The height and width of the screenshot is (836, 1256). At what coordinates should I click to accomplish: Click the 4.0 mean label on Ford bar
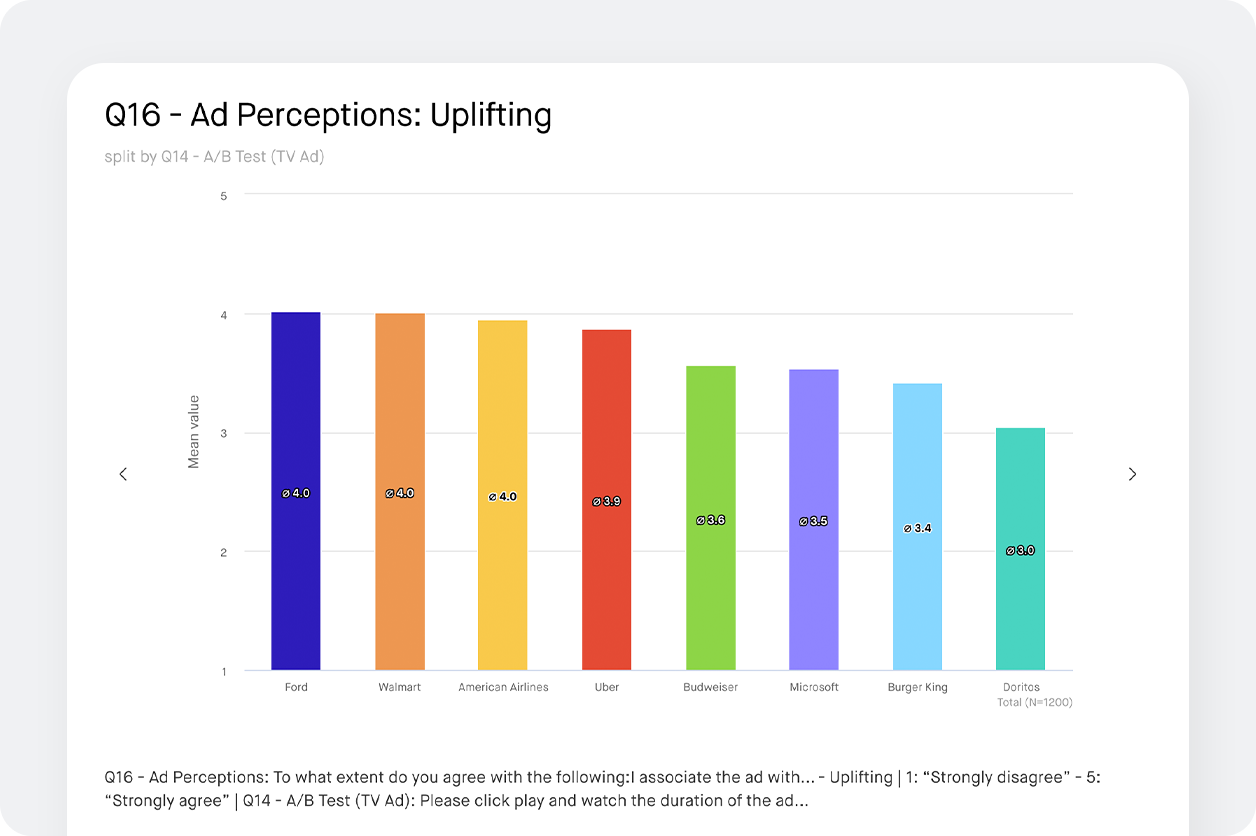point(296,493)
